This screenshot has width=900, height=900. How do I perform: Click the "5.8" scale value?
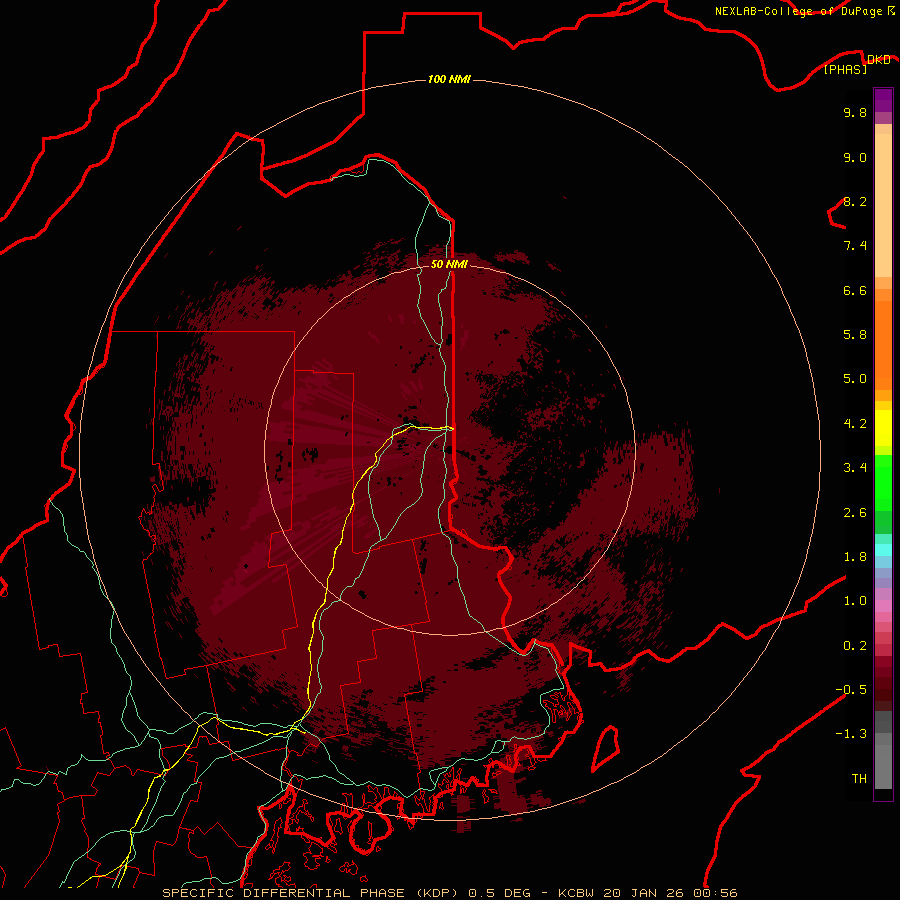click(x=855, y=335)
